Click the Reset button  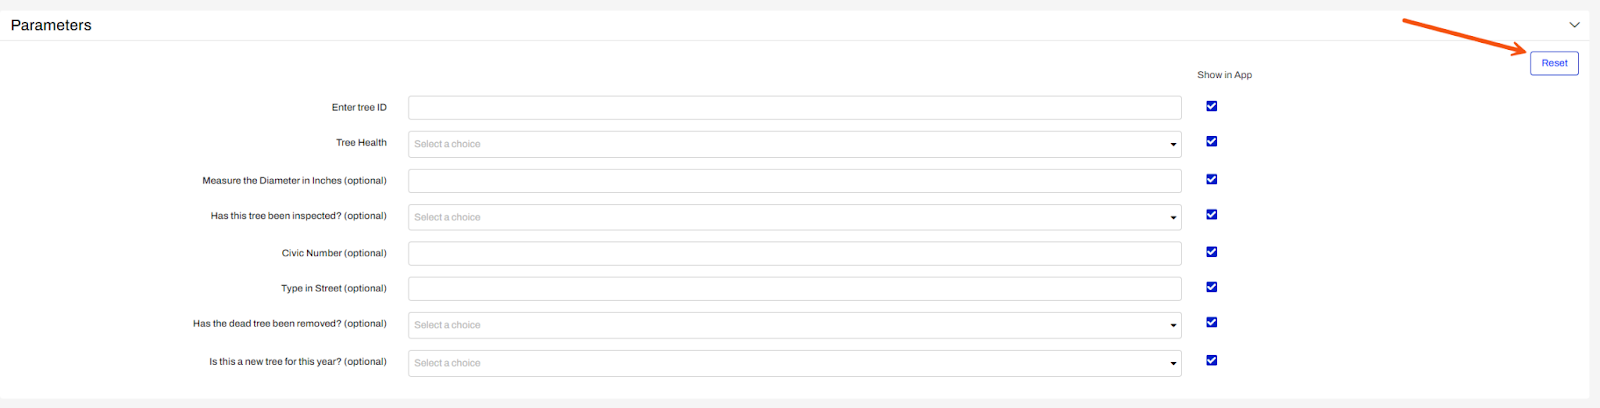pos(1554,63)
